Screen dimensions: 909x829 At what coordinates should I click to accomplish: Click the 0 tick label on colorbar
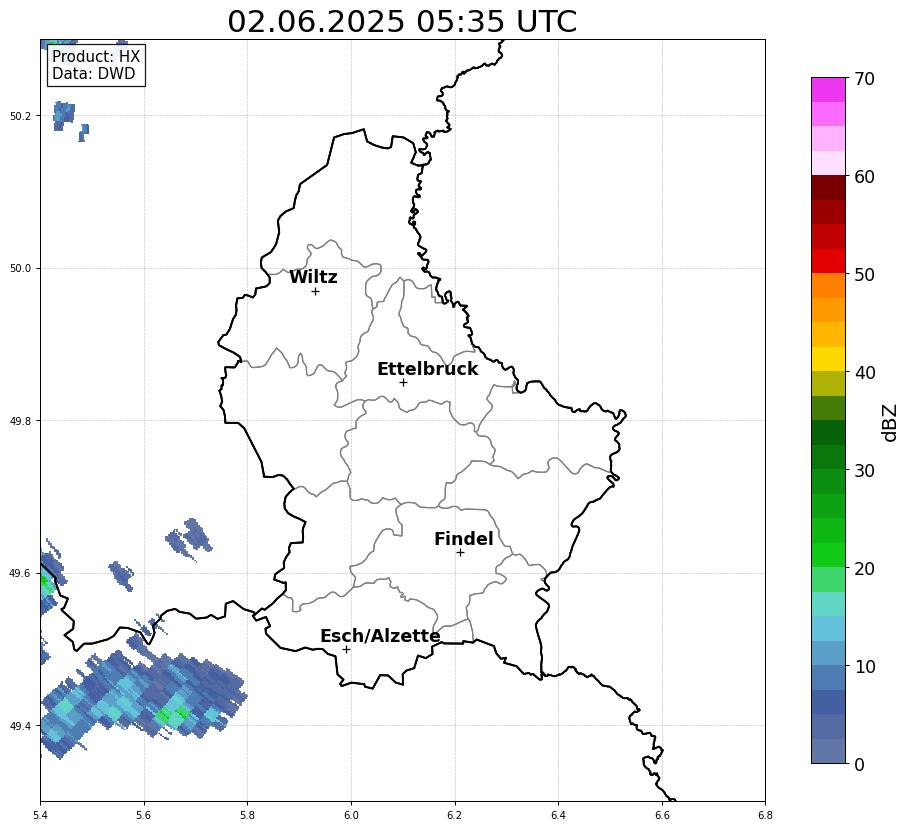pyautogui.click(x=859, y=764)
